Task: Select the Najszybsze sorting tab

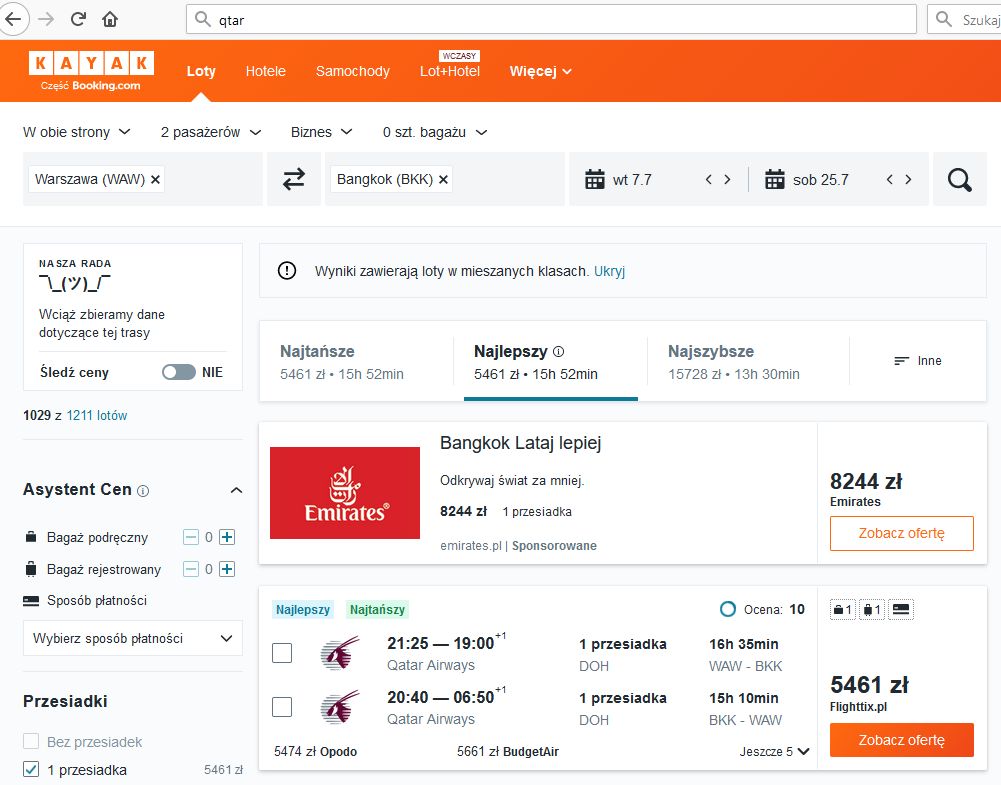Action: click(x=748, y=361)
